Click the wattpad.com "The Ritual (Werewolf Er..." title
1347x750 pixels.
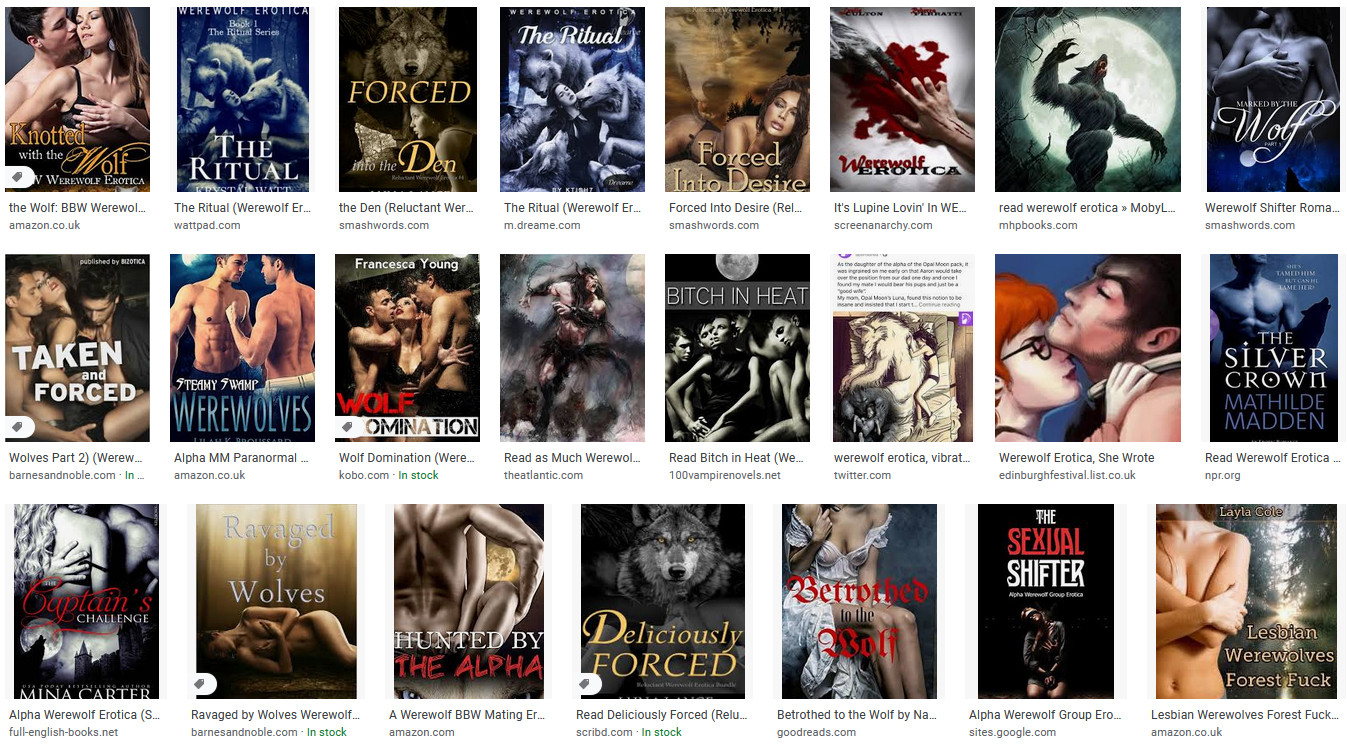coord(242,208)
